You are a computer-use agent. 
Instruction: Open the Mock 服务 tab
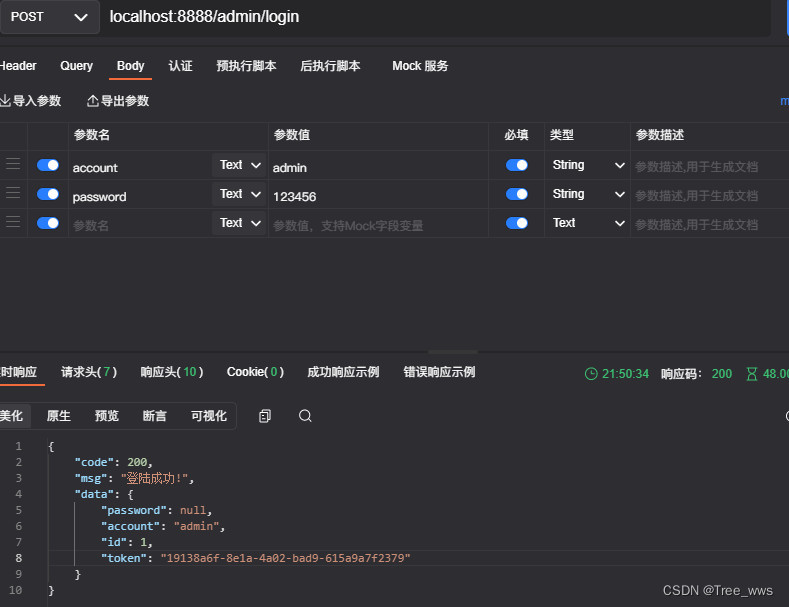pyautogui.click(x=420, y=66)
